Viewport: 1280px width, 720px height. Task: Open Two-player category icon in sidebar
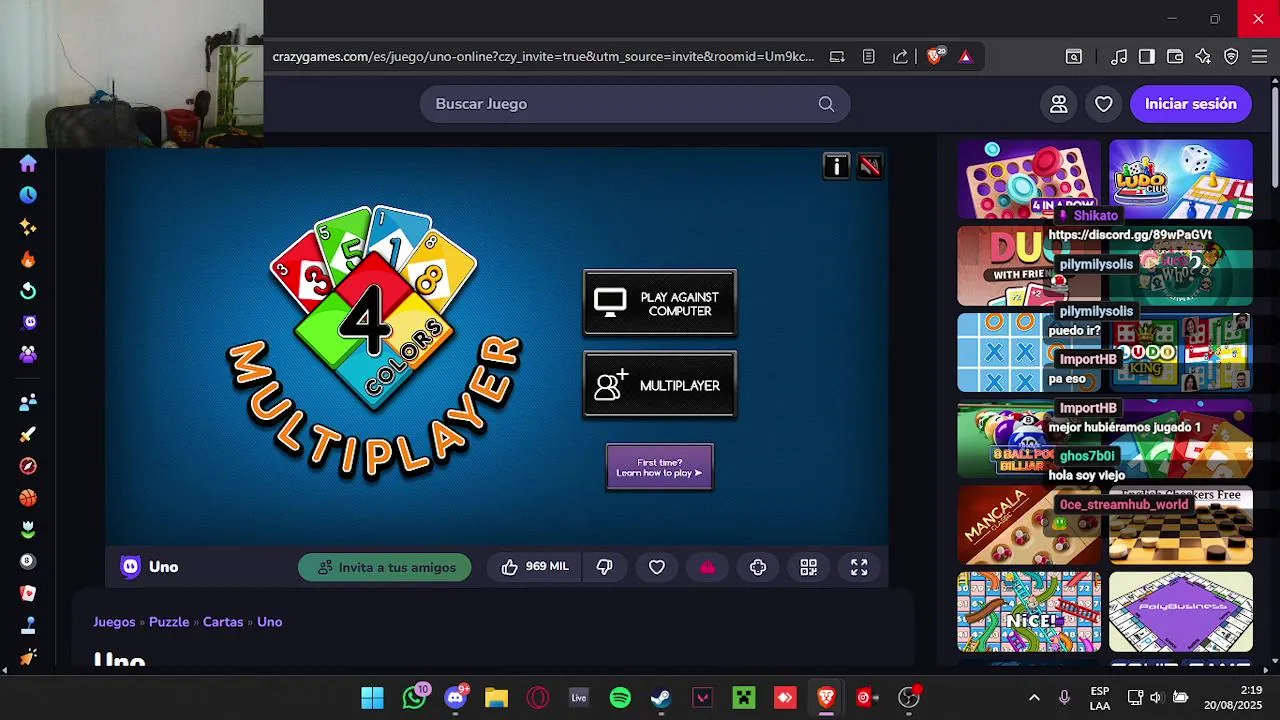tap(28, 402)
